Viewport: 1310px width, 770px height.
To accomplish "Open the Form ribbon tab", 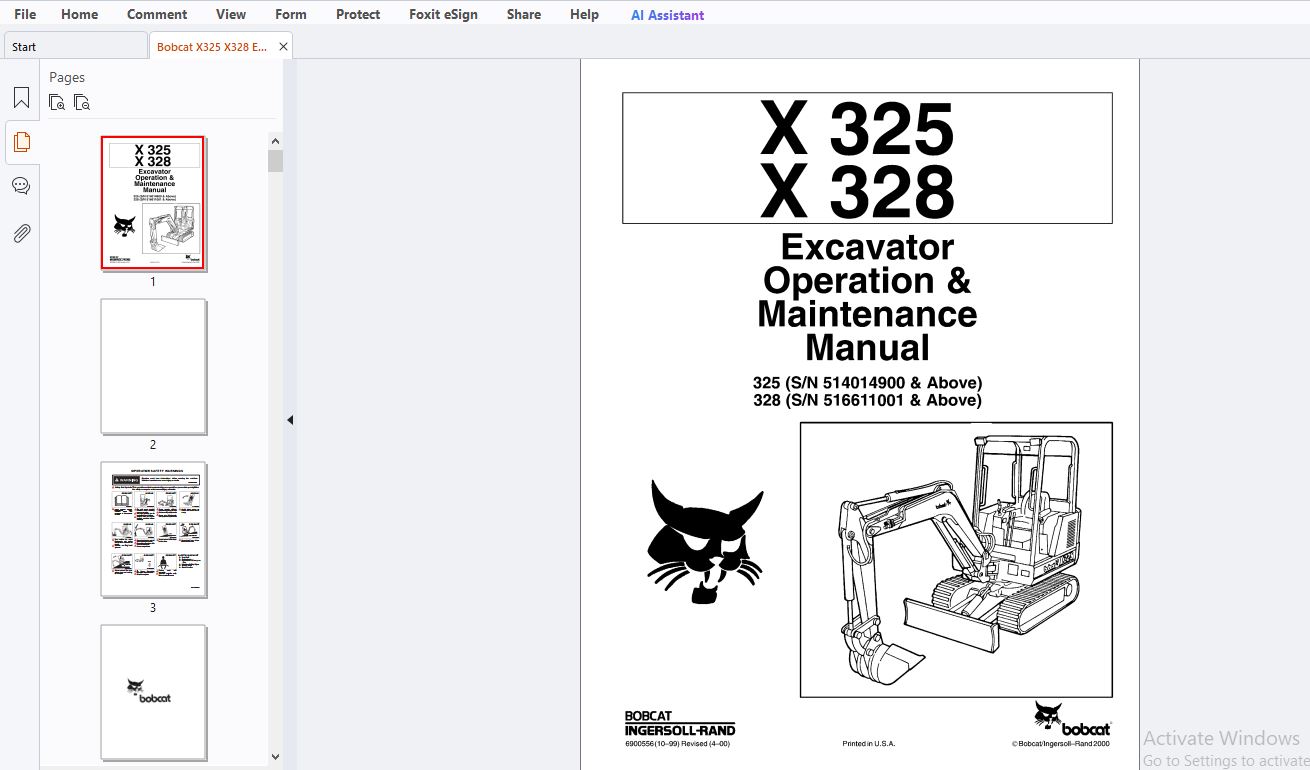I will point(291,14).
